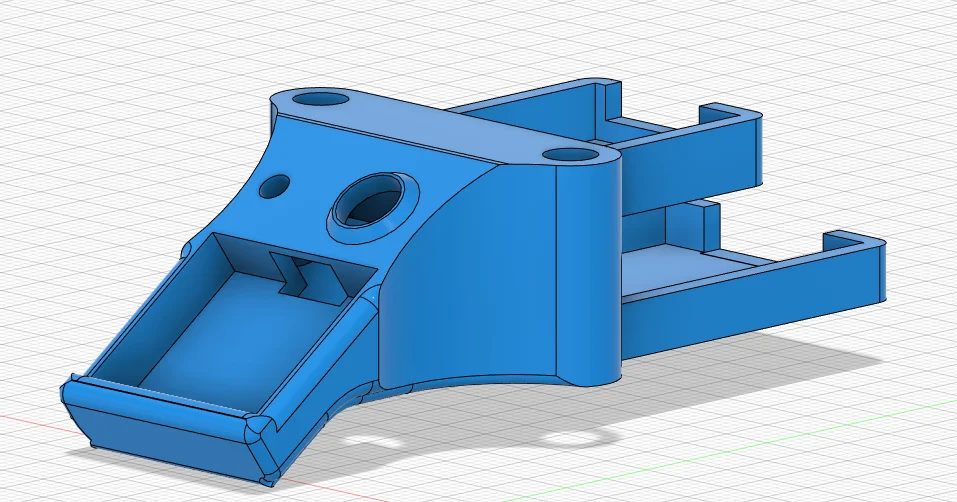Screen dimensions: 957x502
Task: Click the small round hole on sloped face
Action: point(275,187)
